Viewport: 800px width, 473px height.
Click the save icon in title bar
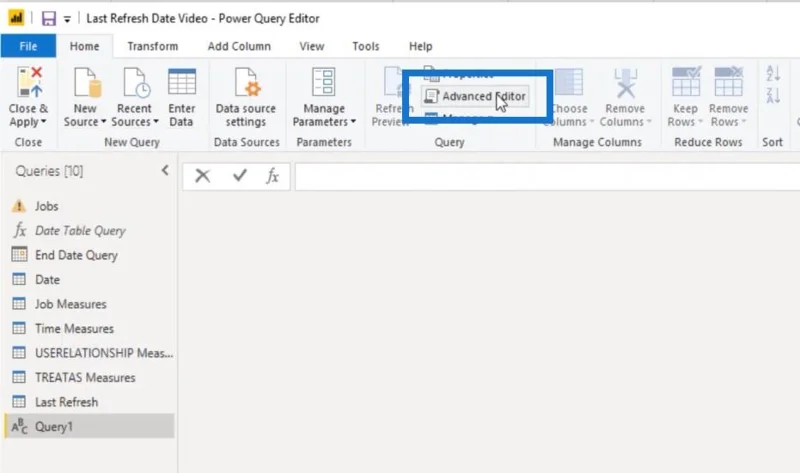[48, 19]
